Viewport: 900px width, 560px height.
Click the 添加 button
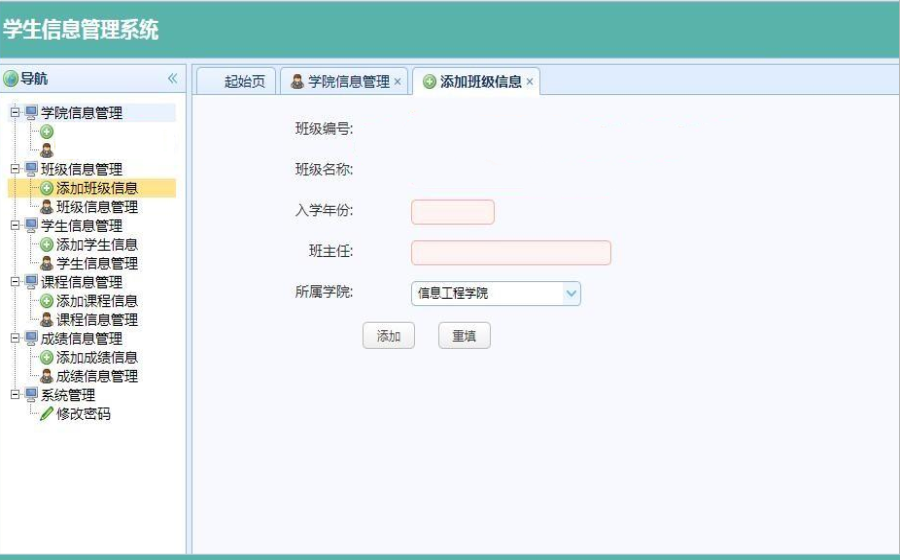[x=389, y=336]
